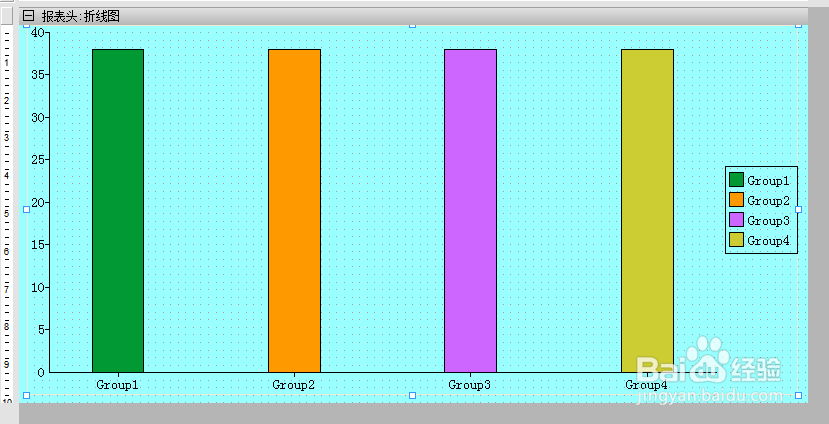Click the y-axis value 35
This screenshot has height=424, width=829.
point(38,75)
